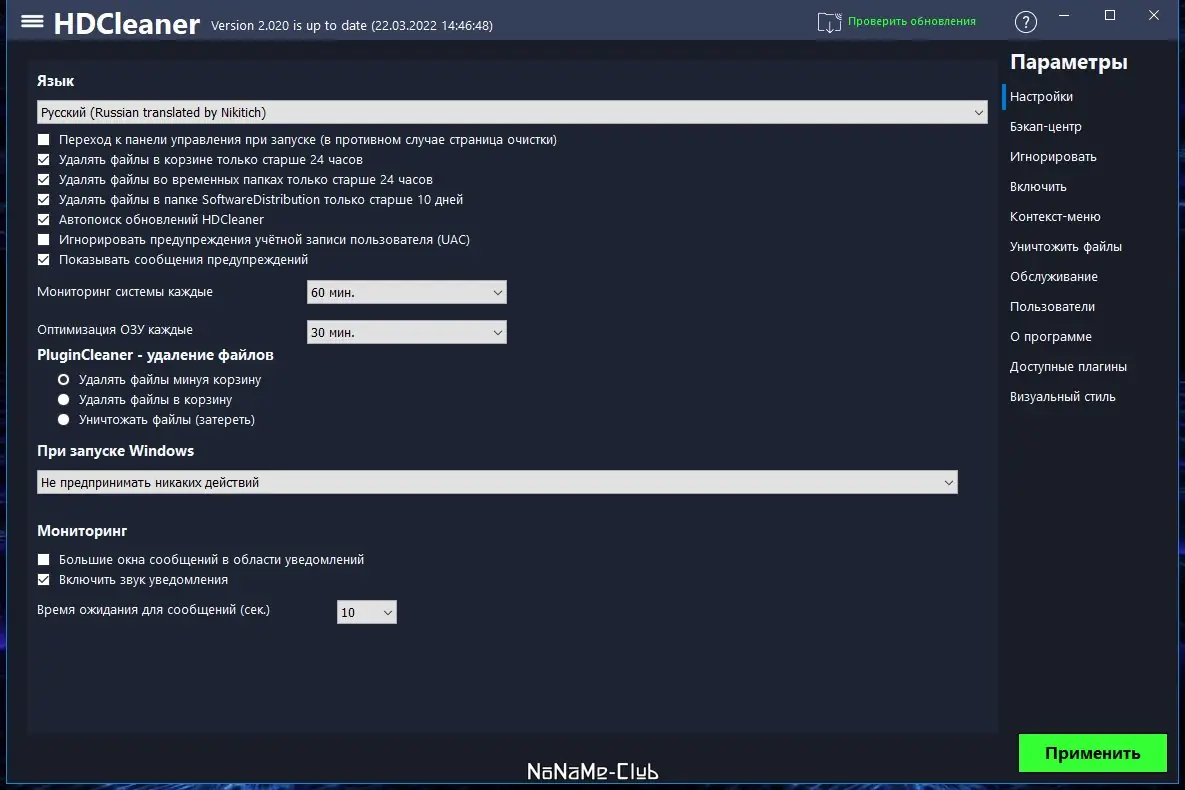1185x790 pixels.
Task: Open the Контекст-меню settings
Action: (x=1059, y=216)
